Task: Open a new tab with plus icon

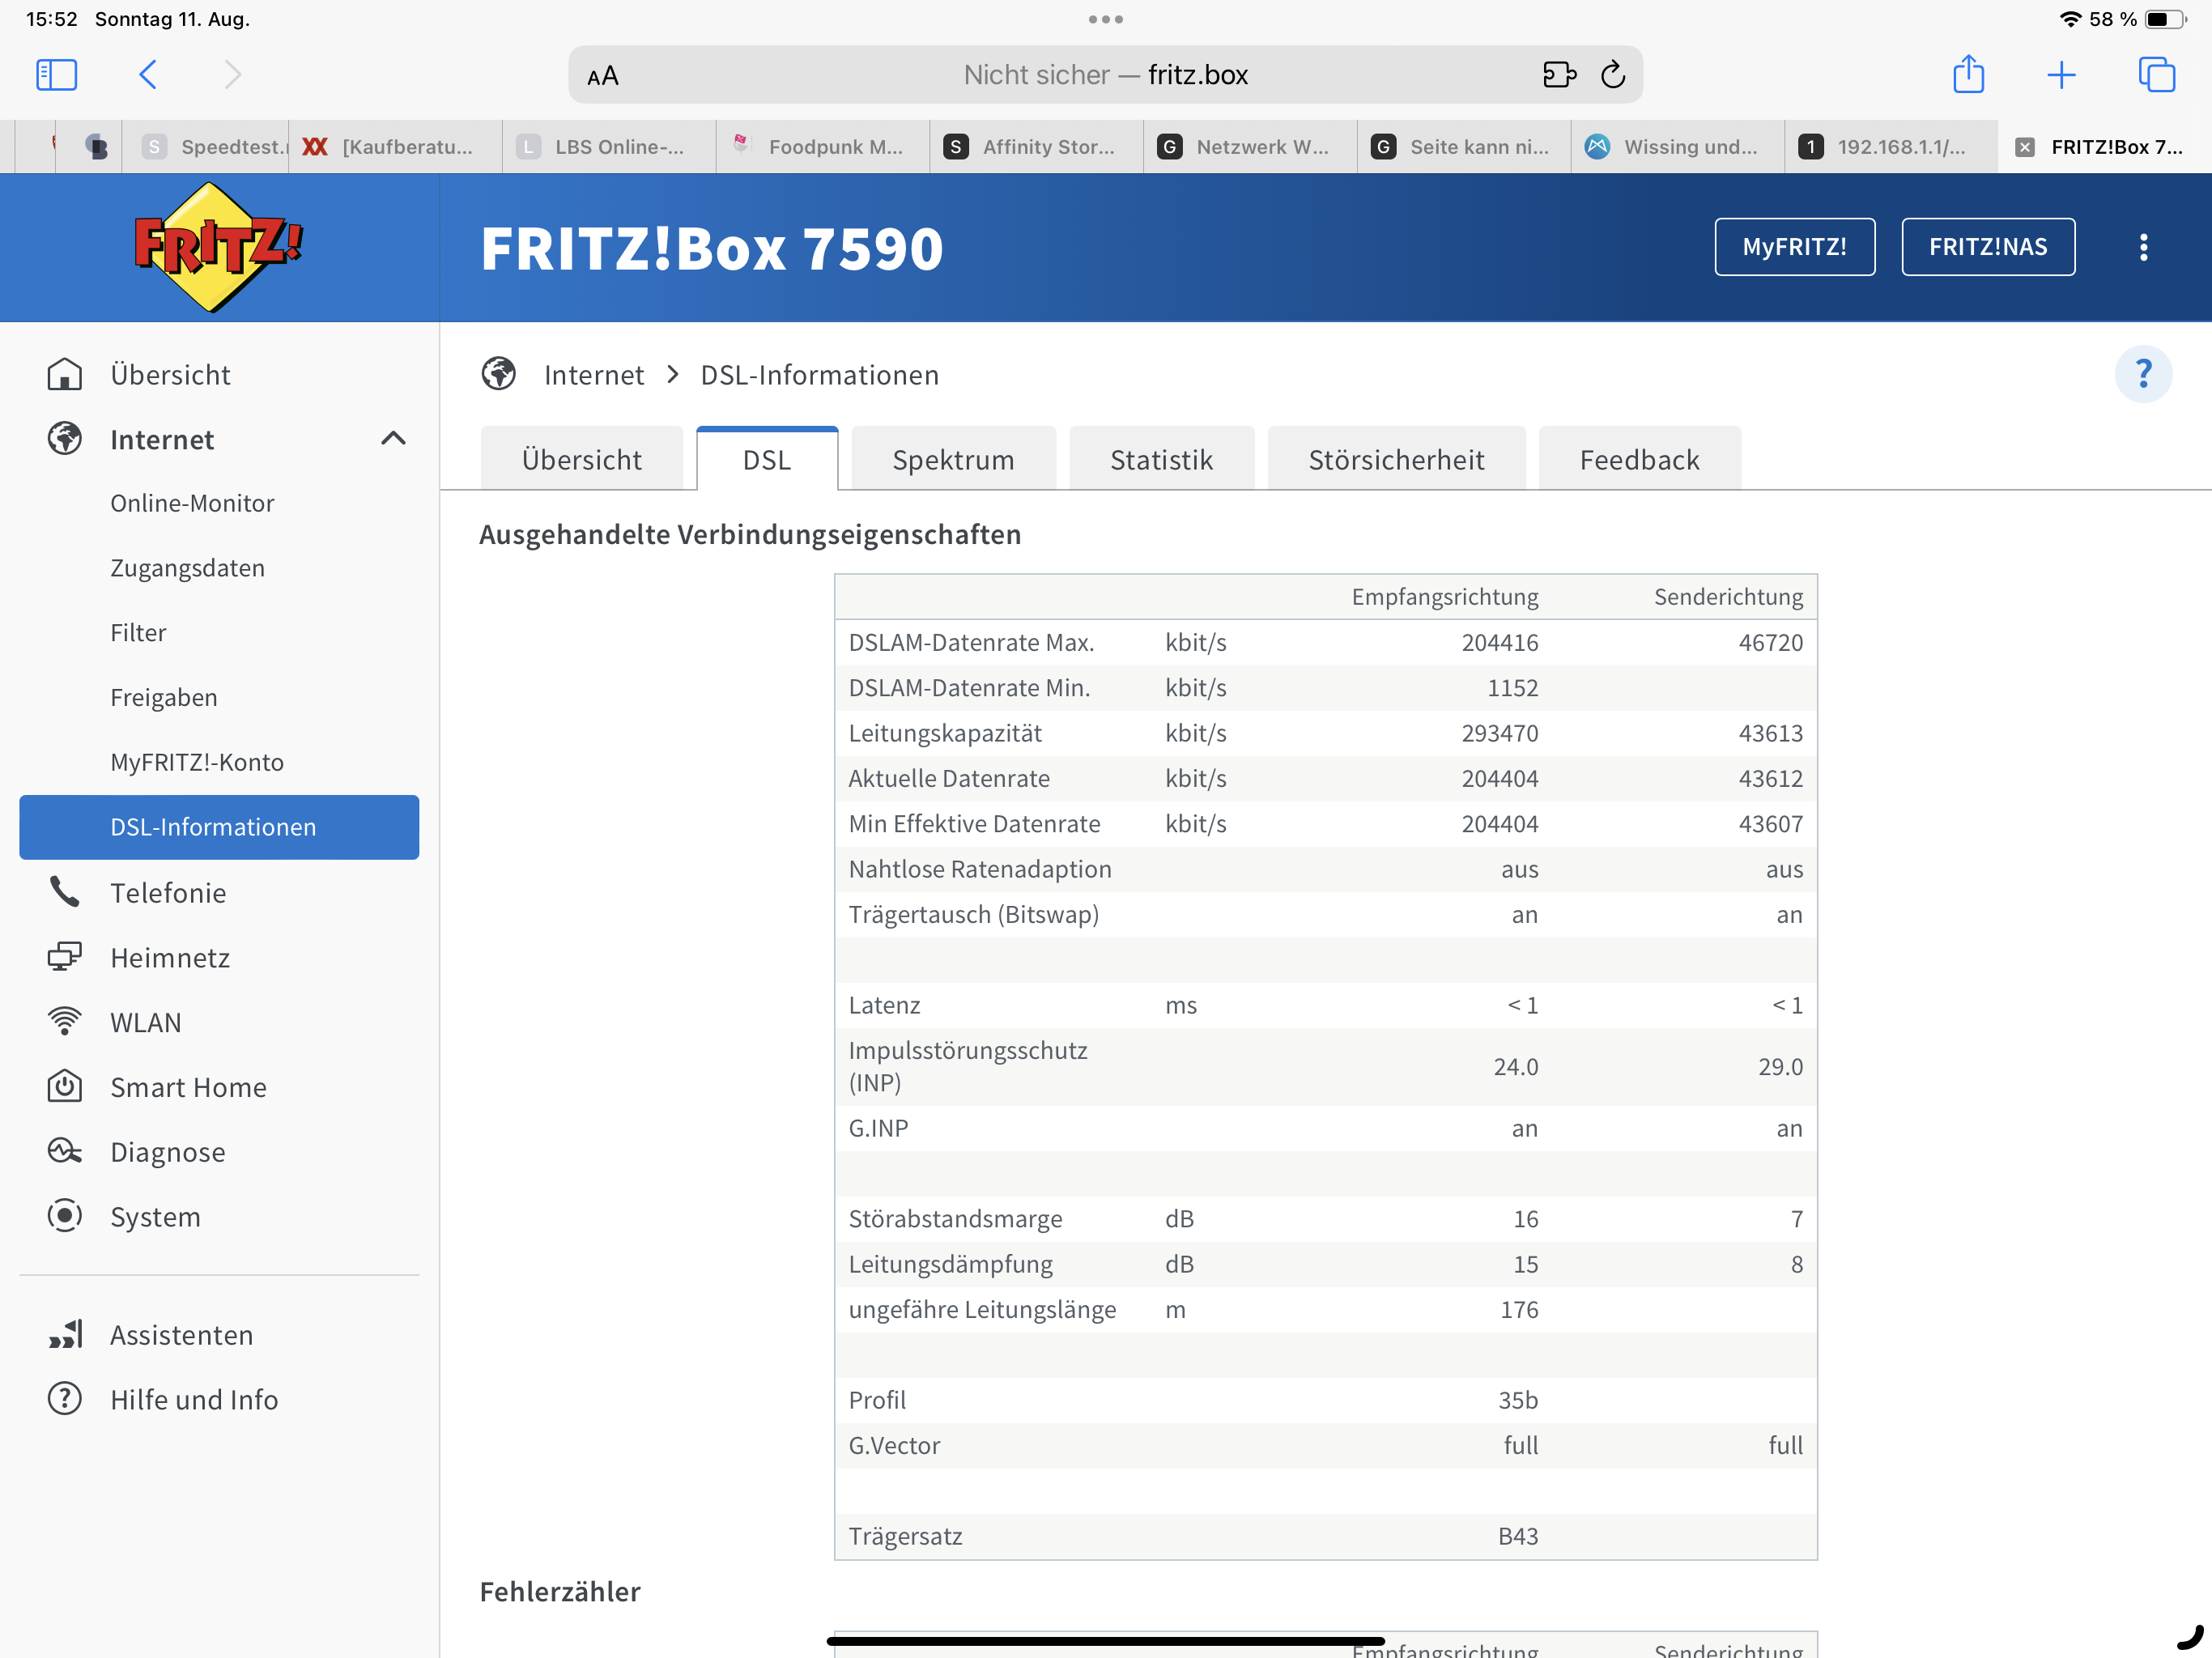Action: tap(2061, 75)
